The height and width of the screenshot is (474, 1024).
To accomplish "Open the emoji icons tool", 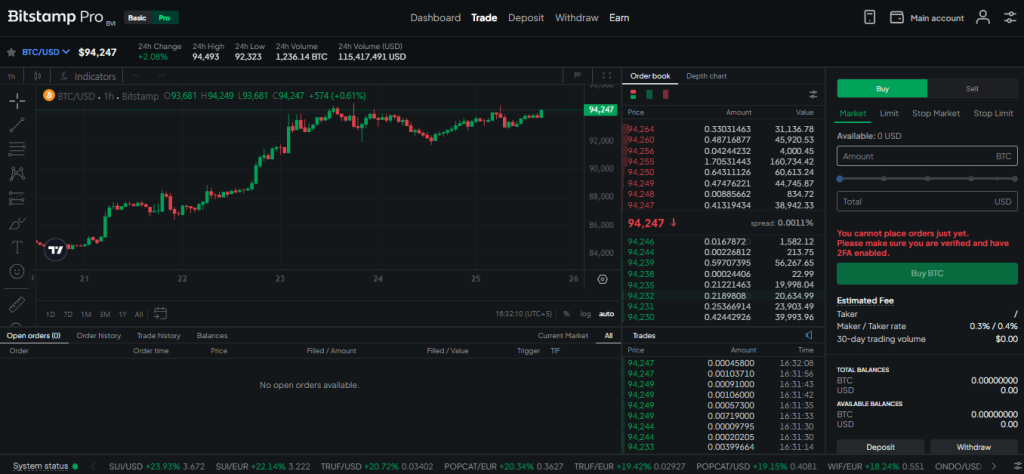I will (x=18, y=270).
